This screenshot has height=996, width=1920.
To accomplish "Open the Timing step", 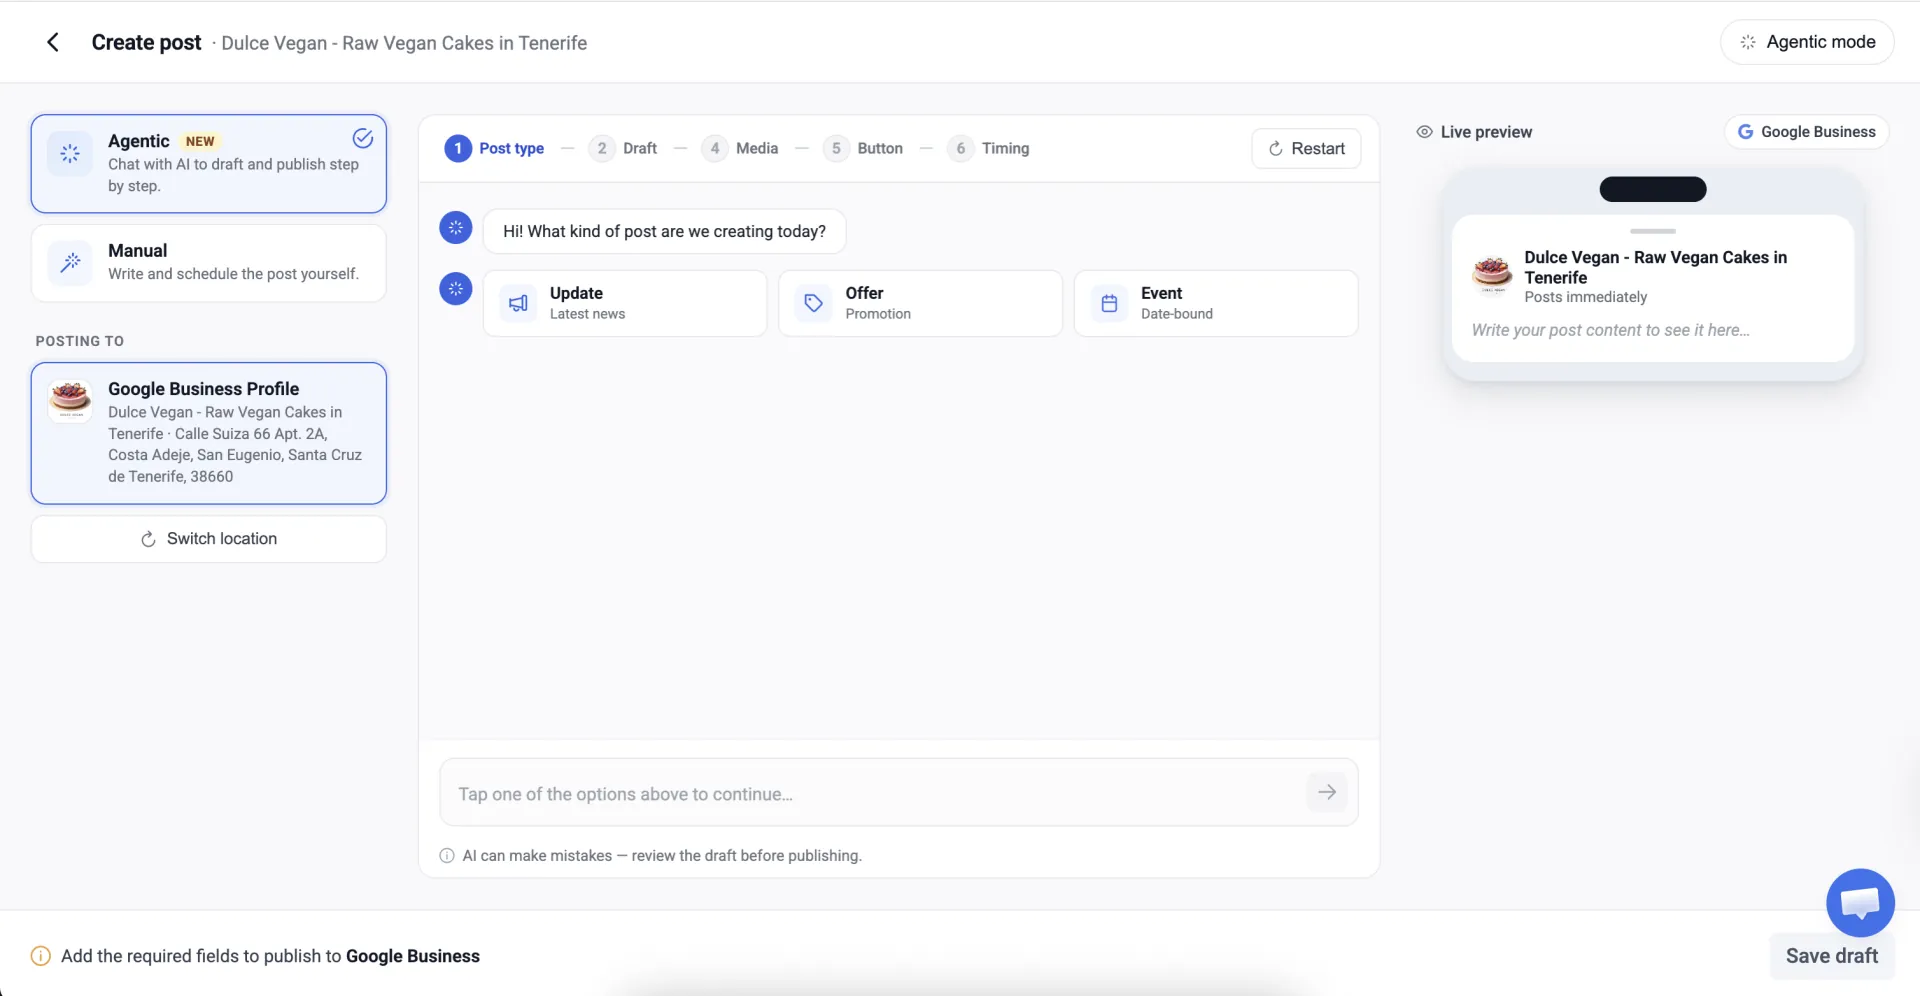I will coord(989,148).
